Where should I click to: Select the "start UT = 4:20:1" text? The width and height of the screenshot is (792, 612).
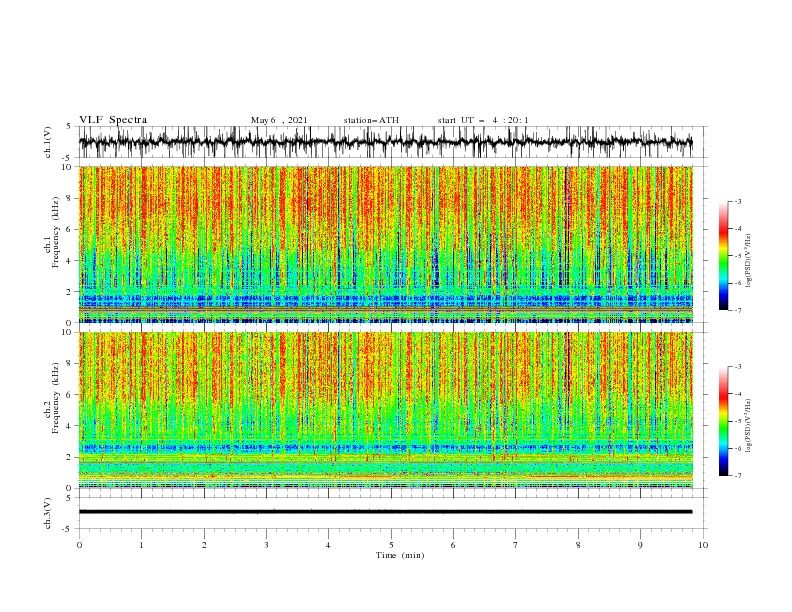483,120
